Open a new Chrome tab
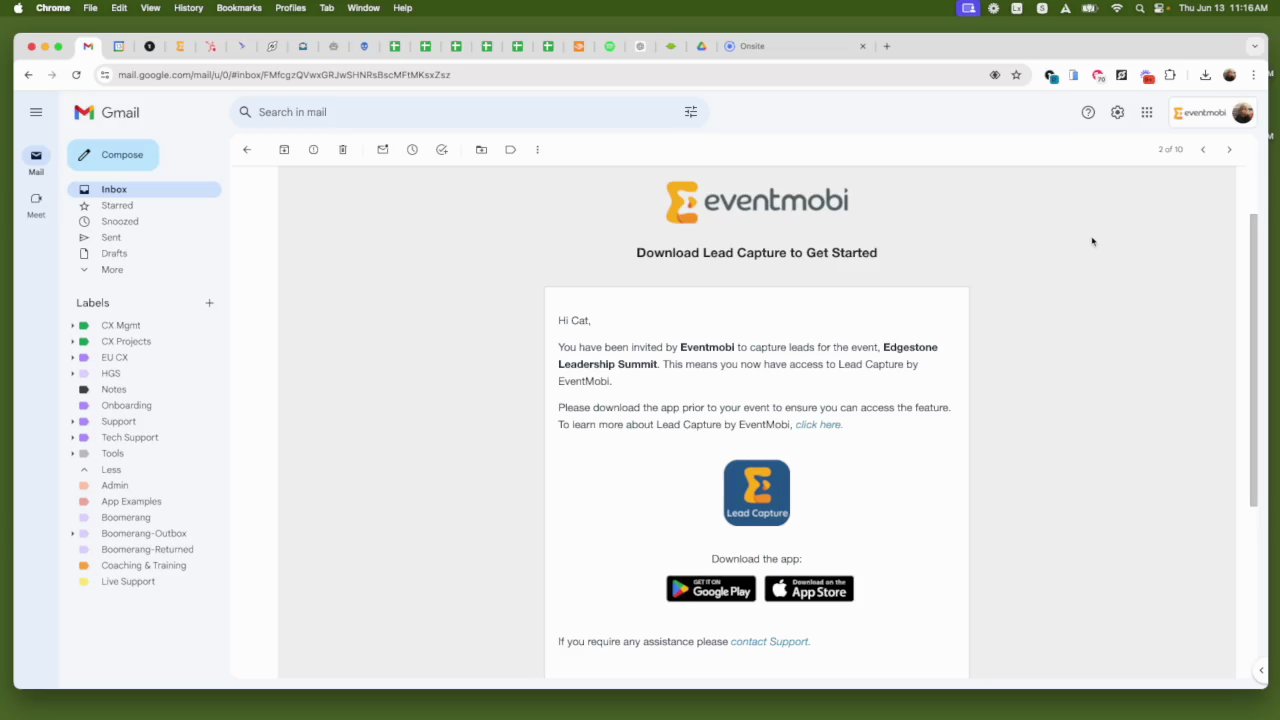The image size is (1280, 720). (x=886, y=46)
